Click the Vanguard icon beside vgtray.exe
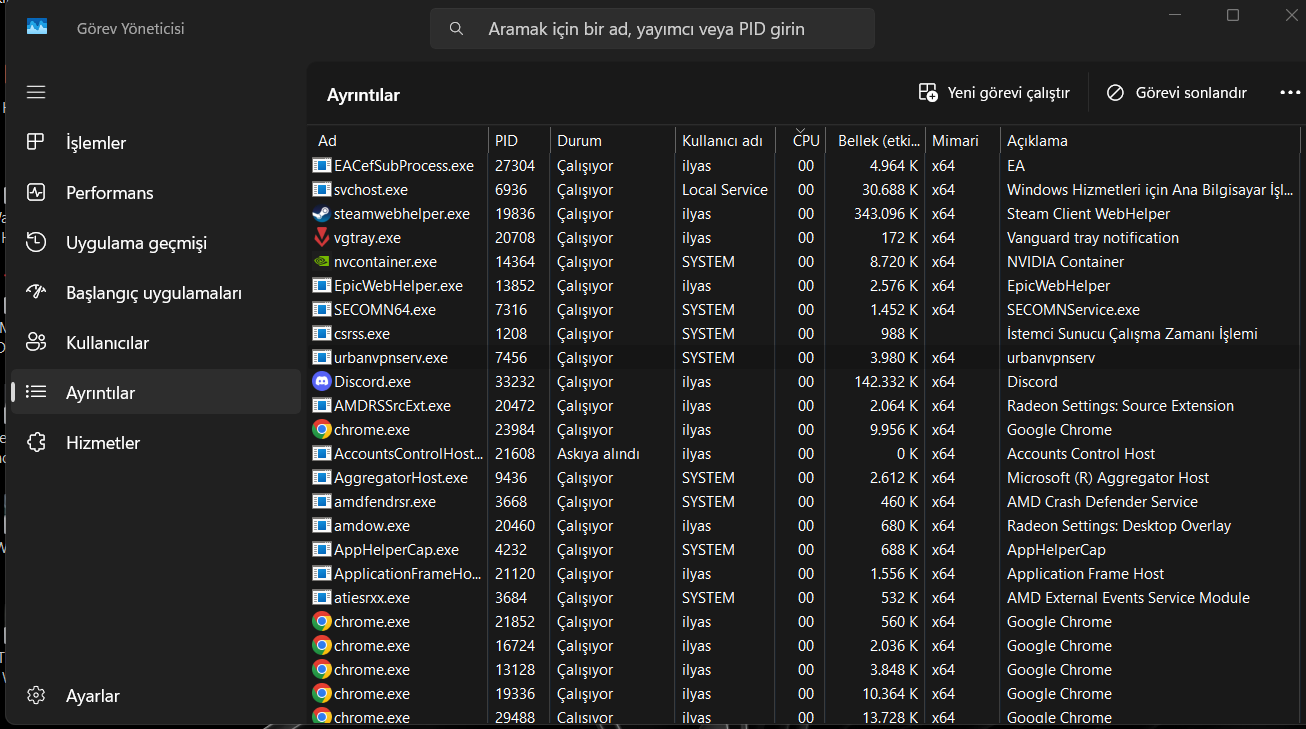 point(322,238)
